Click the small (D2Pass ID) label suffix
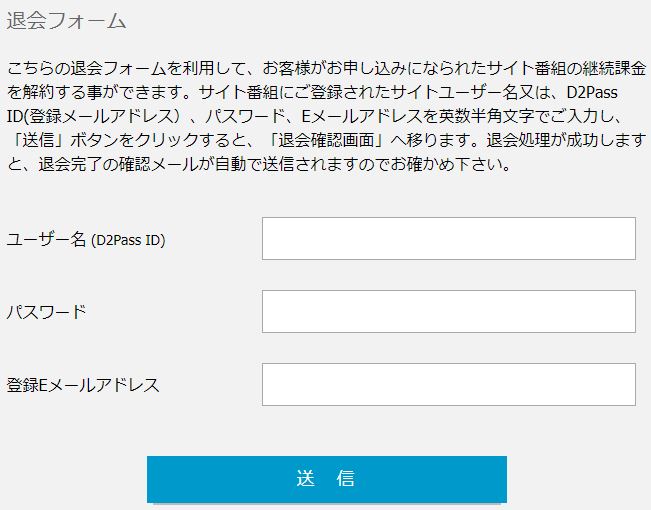This screenshot has width=651, height=510. point(128,240)
